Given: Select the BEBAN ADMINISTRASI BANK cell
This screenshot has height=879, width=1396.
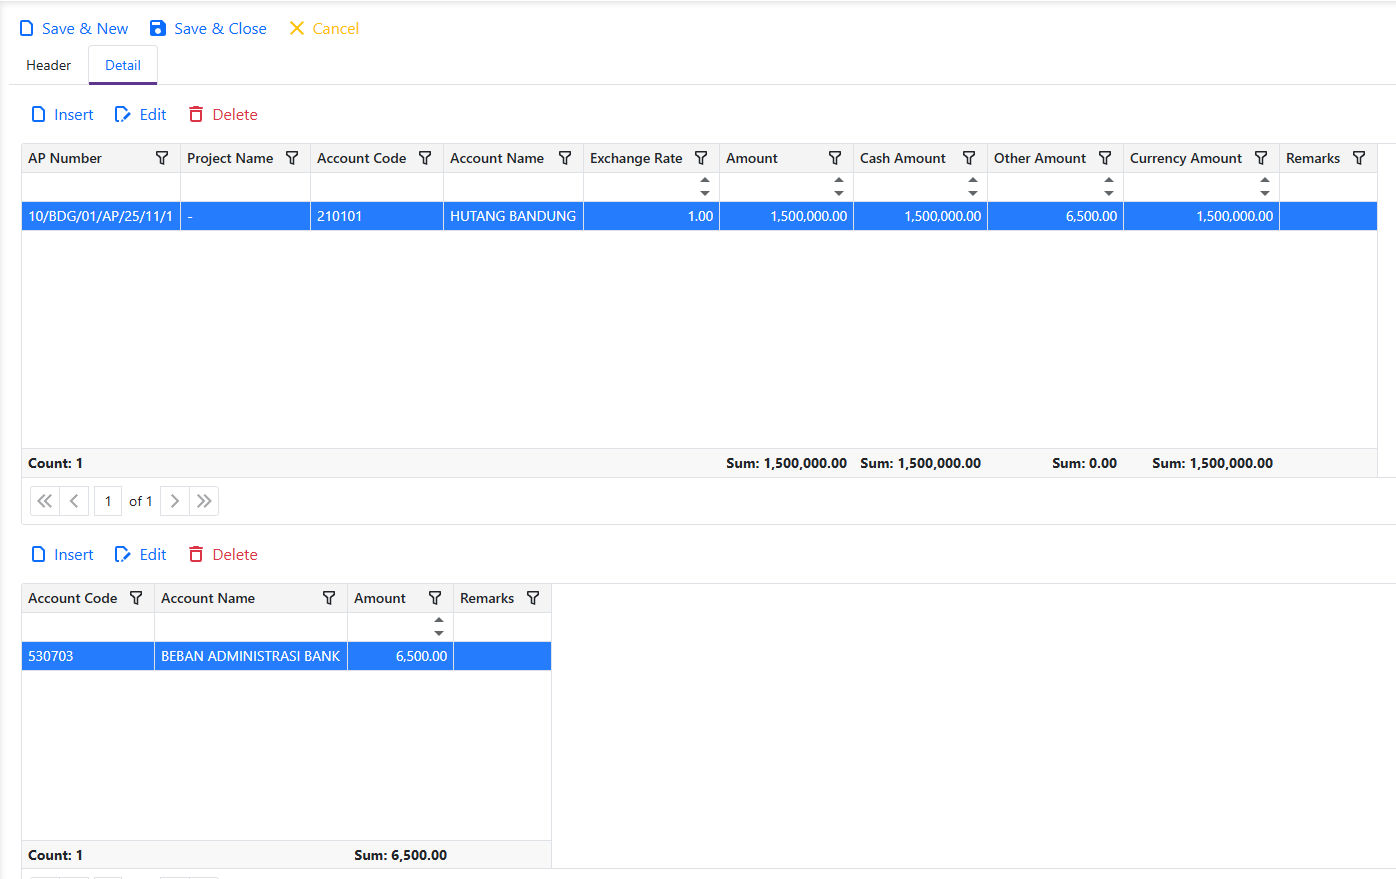Looking at the screenshot, I should point(251,656).
